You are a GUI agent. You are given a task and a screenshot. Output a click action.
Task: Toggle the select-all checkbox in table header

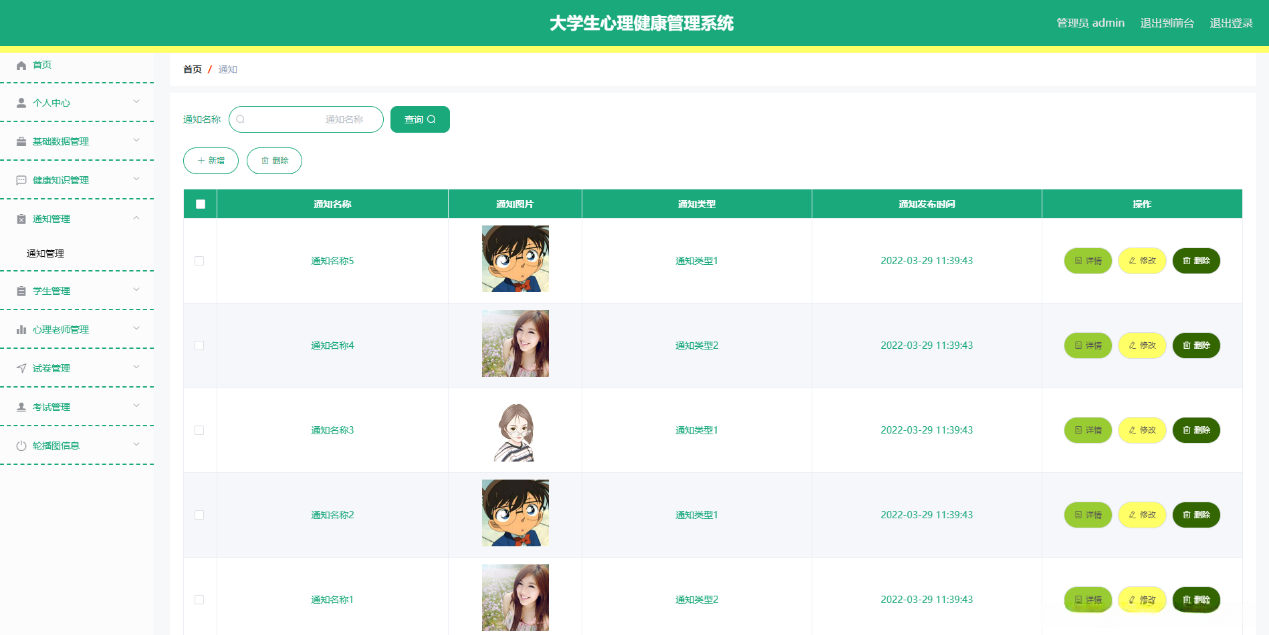pyautogui.click(x=200, y=204)
